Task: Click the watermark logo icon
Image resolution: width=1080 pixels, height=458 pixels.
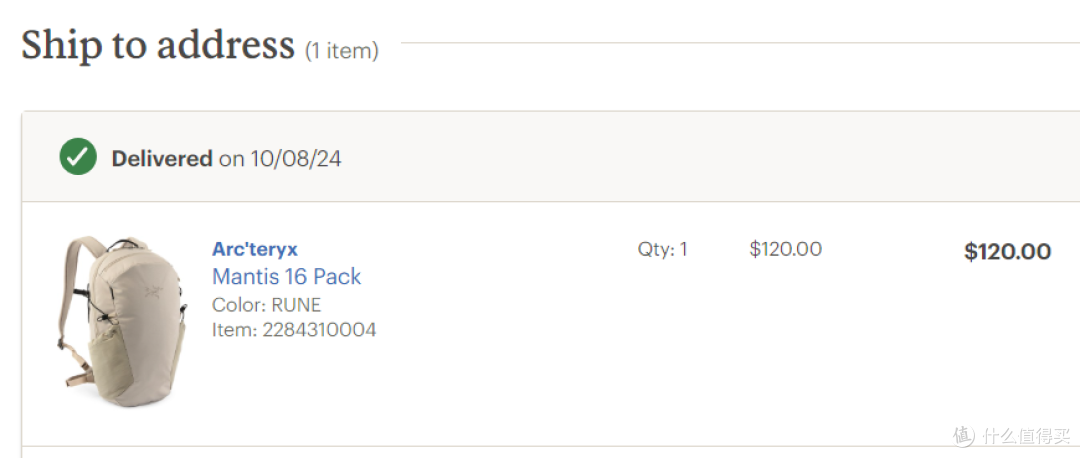Action: (x=964, y=435)
